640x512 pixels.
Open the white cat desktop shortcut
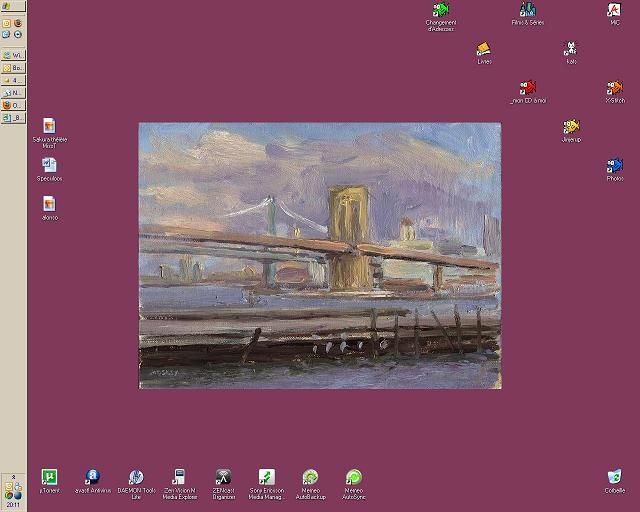[x=571, y=53]
